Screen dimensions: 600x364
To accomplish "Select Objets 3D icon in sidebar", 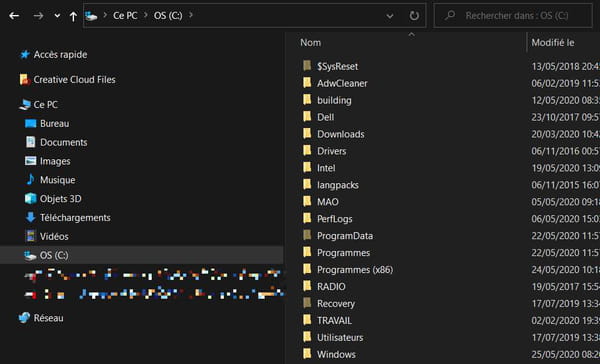I will [30, 199].
